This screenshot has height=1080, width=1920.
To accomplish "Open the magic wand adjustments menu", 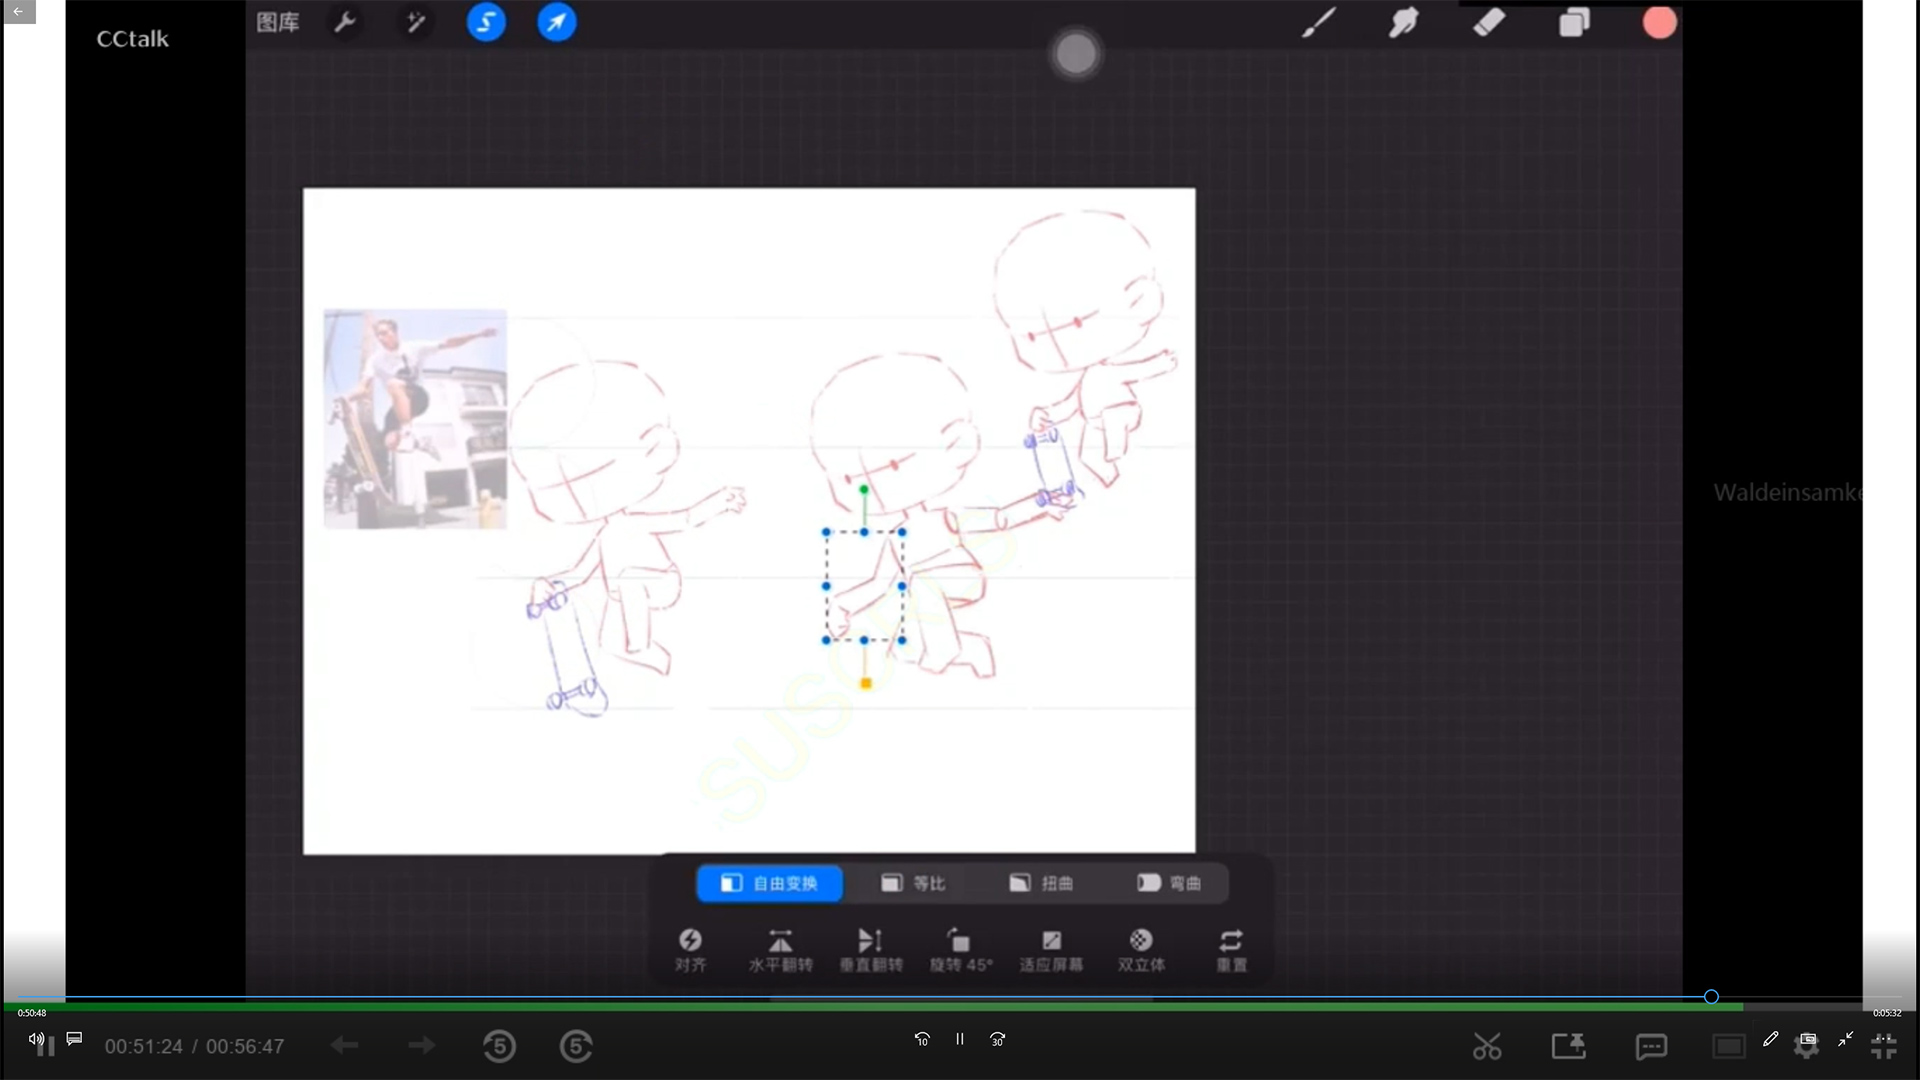I will point(416,22).
